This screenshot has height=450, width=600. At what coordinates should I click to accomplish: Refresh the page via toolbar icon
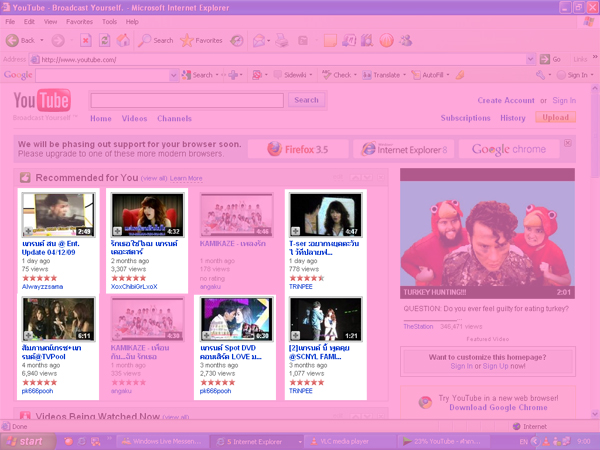[x=104, y=41]
